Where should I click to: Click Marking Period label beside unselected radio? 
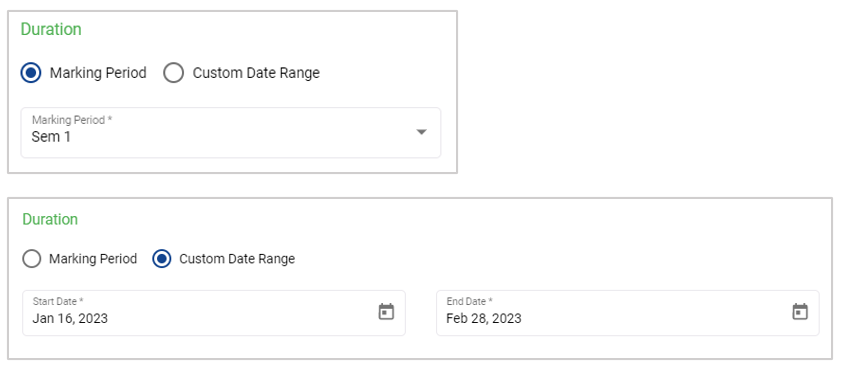(x=93, y=259)
